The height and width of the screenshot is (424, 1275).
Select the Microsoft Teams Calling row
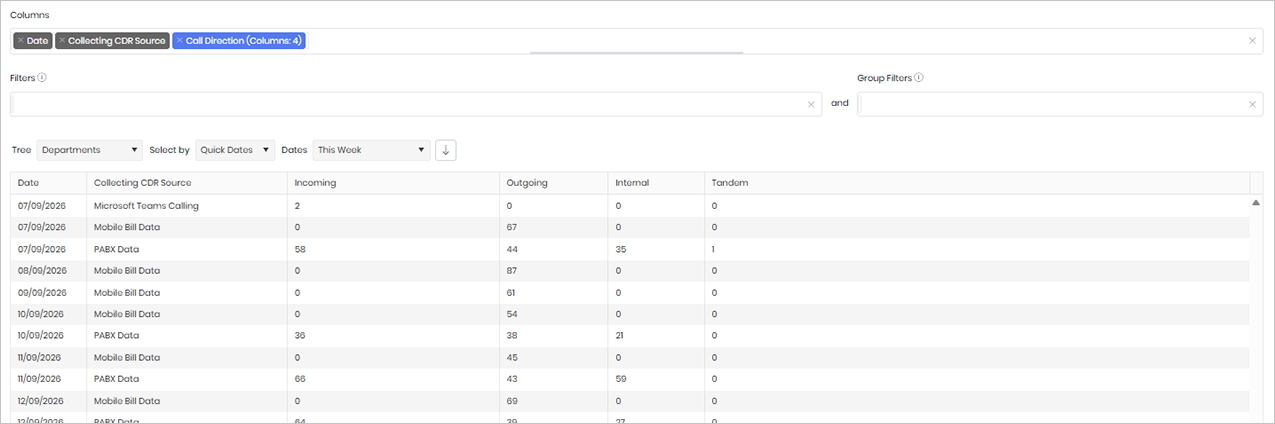pos(630,206)
